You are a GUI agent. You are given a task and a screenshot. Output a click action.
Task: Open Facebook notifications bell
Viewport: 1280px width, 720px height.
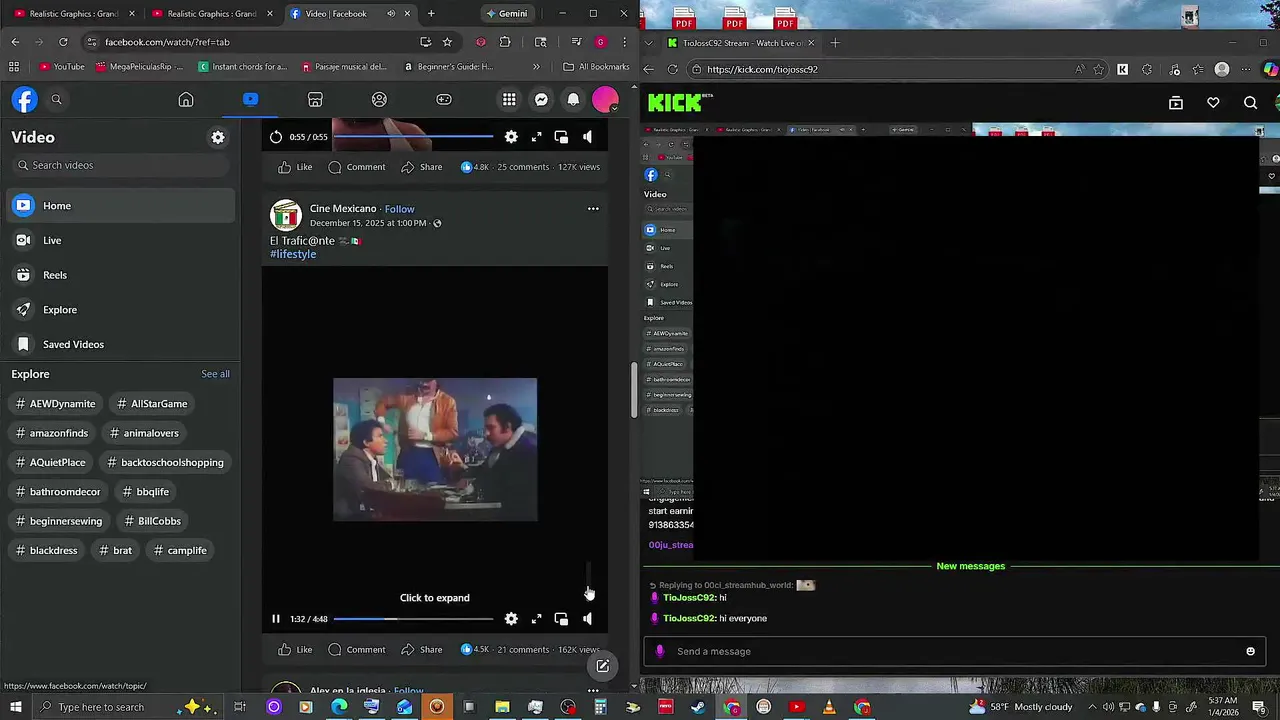pos(573,99)
